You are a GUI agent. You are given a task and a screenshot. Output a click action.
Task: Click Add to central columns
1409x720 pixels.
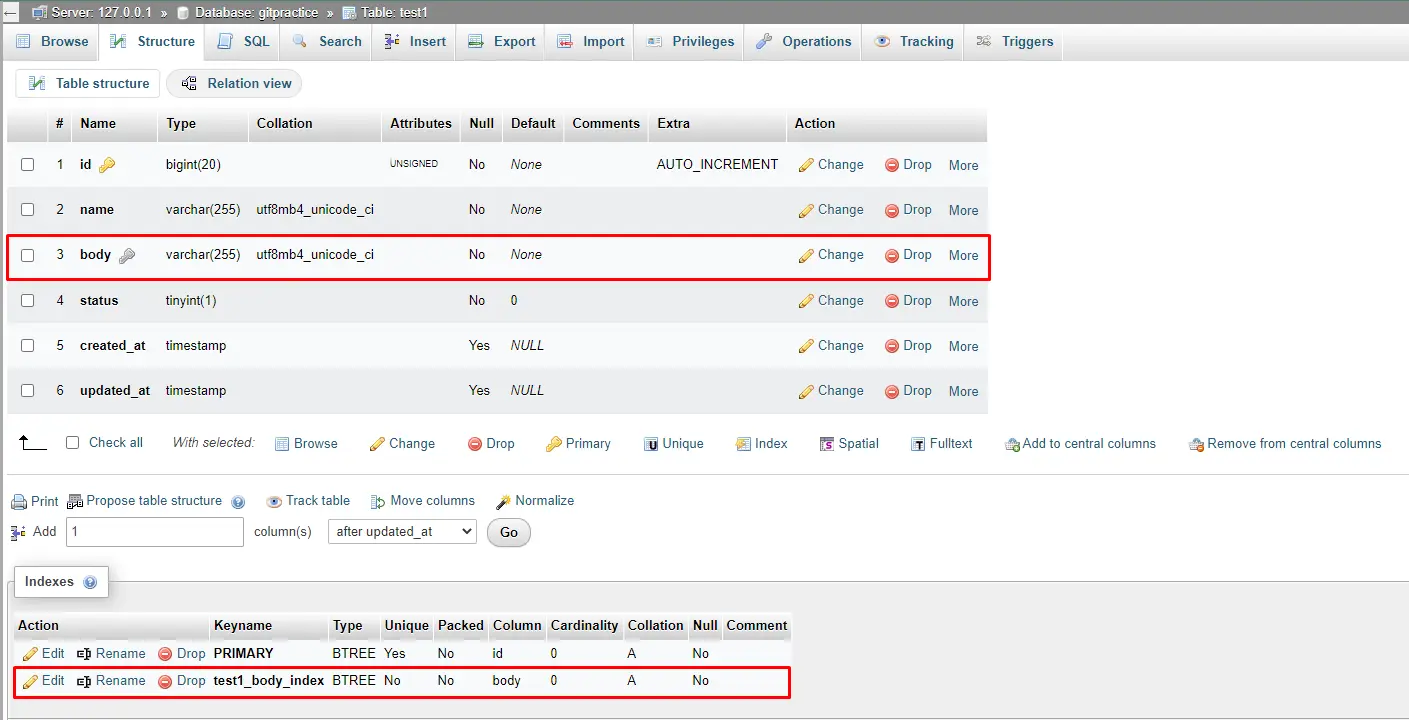click(1080, 443)
